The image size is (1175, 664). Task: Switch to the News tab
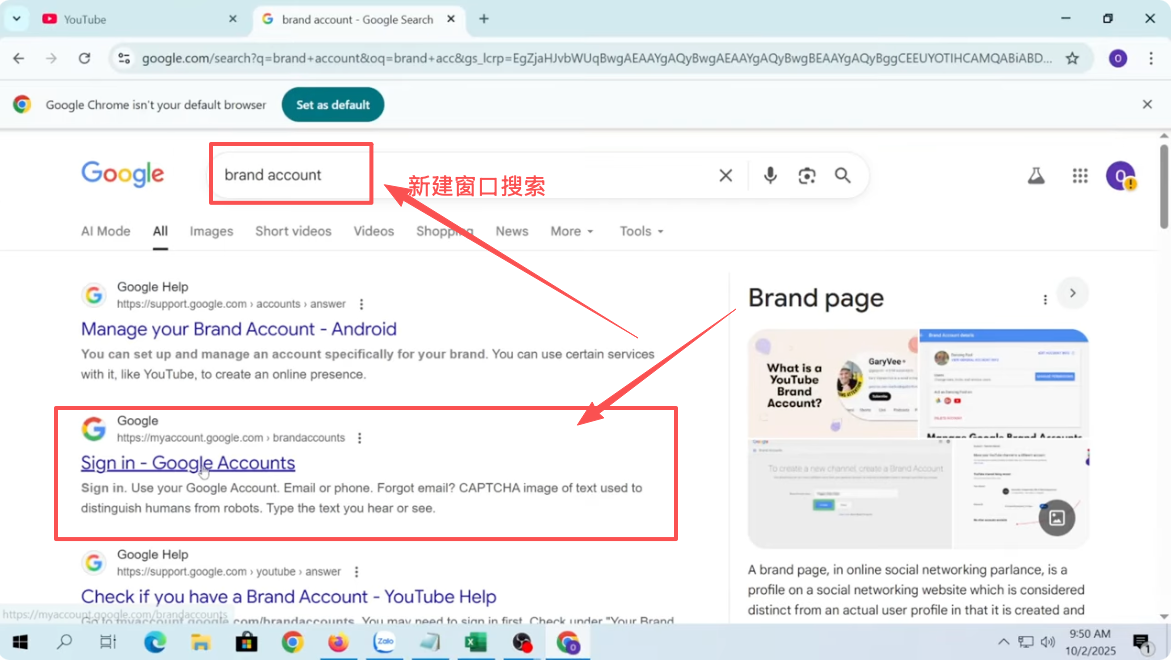click(513, 232)
